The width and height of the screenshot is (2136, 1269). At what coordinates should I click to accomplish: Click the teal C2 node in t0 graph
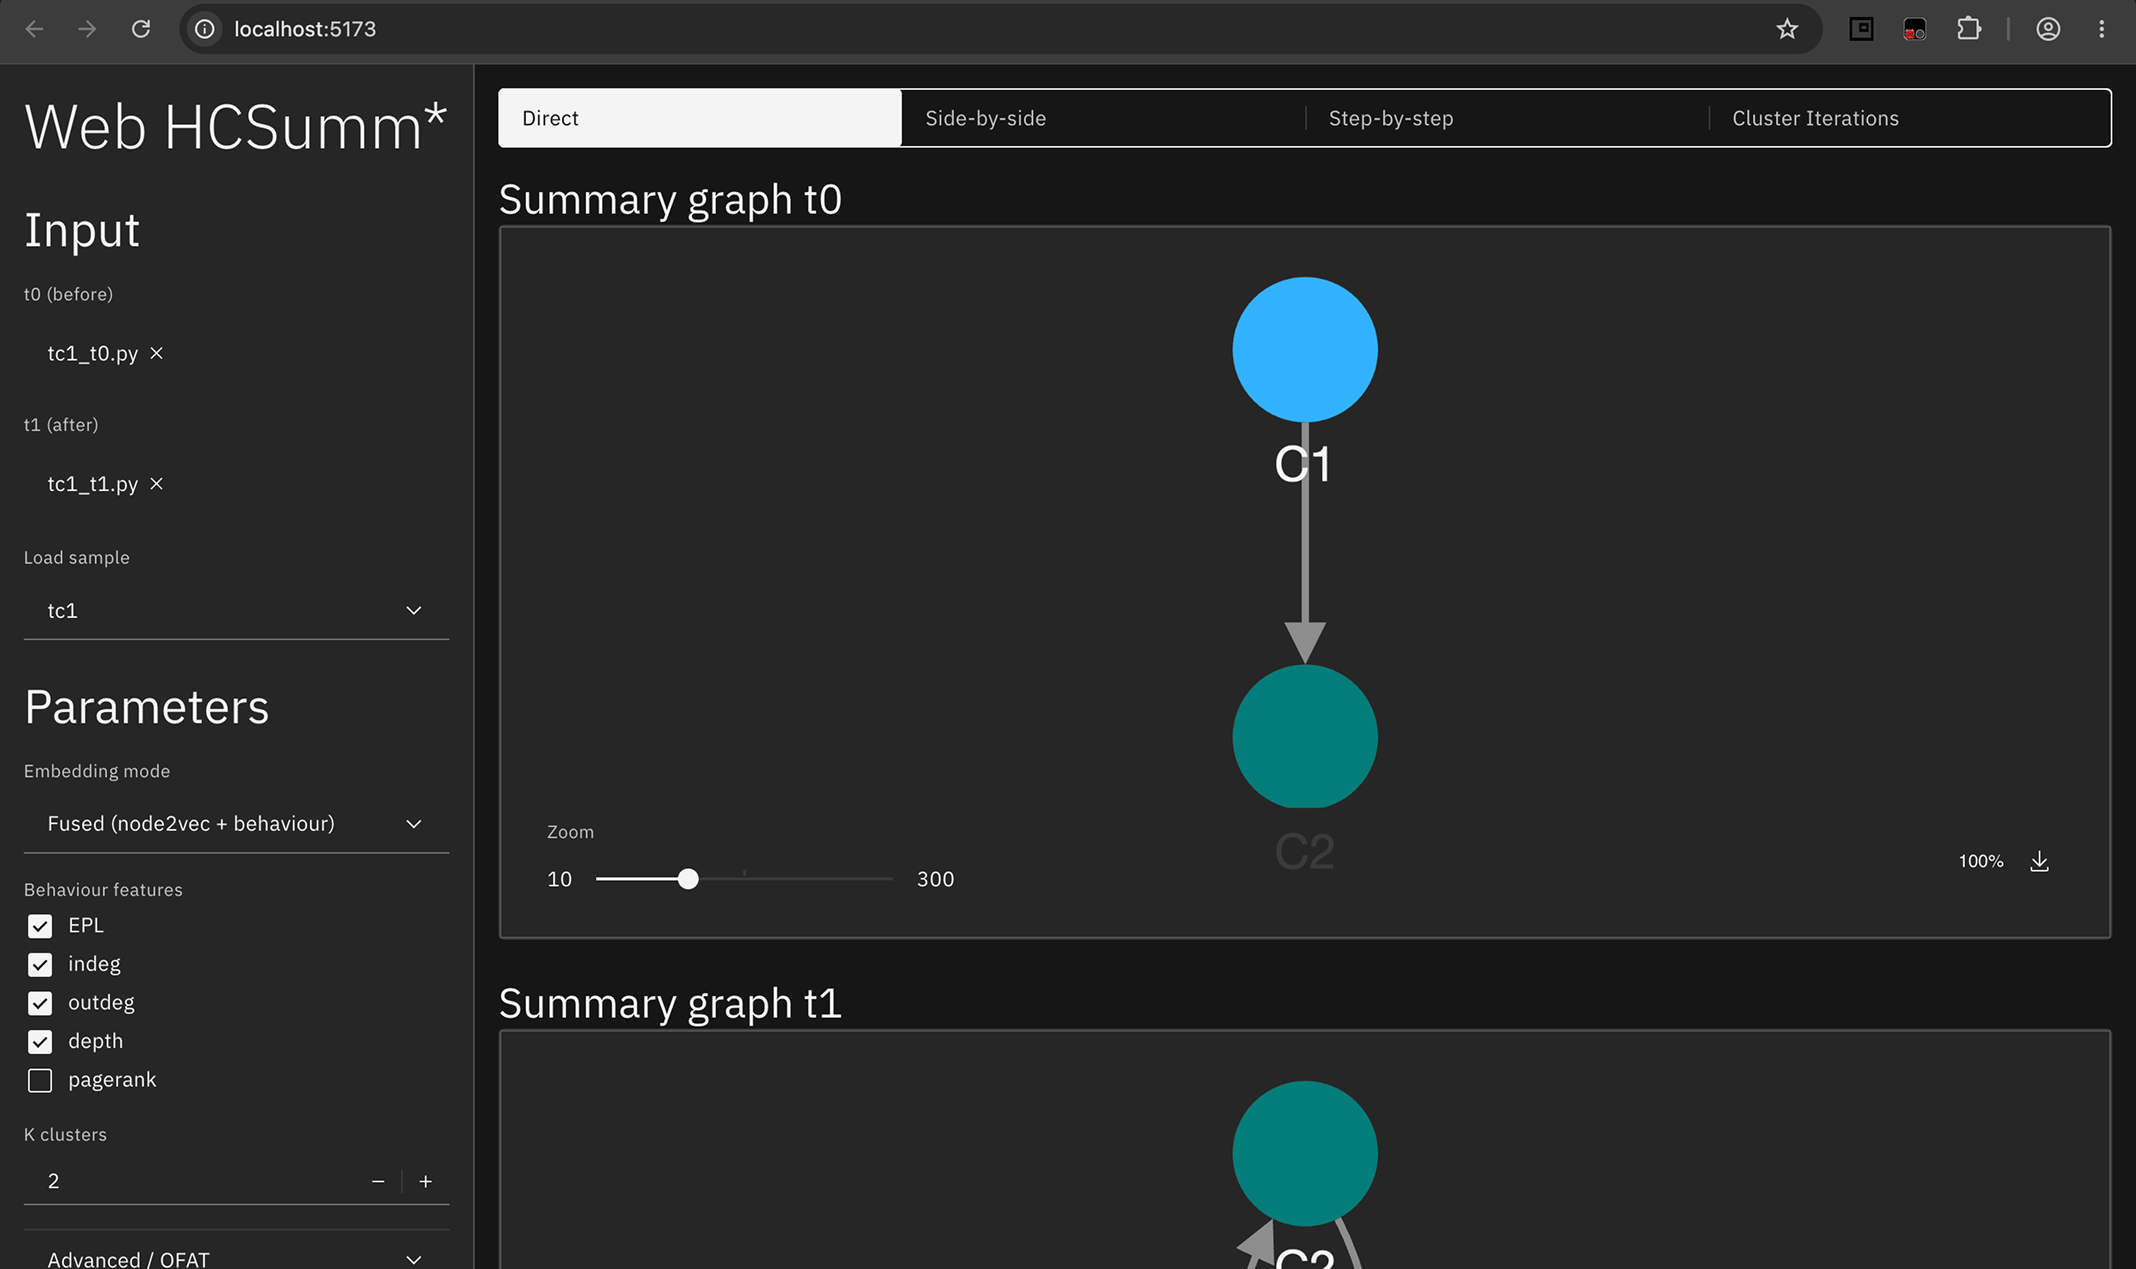click(1305, 737)
